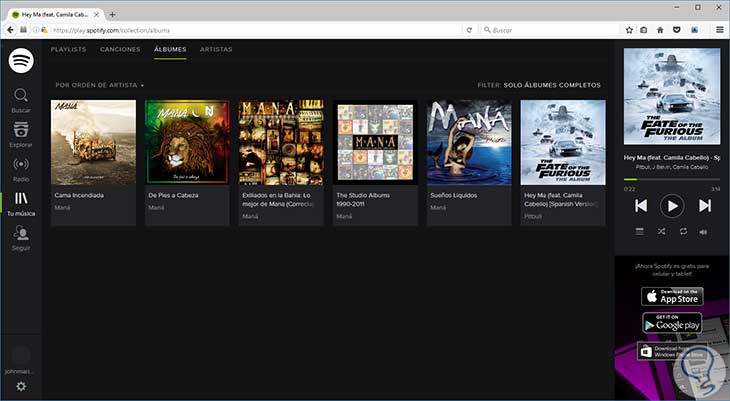Screen dimensions: 730x401
Task: Toggle repeat mode
Action: click(683, 231)
